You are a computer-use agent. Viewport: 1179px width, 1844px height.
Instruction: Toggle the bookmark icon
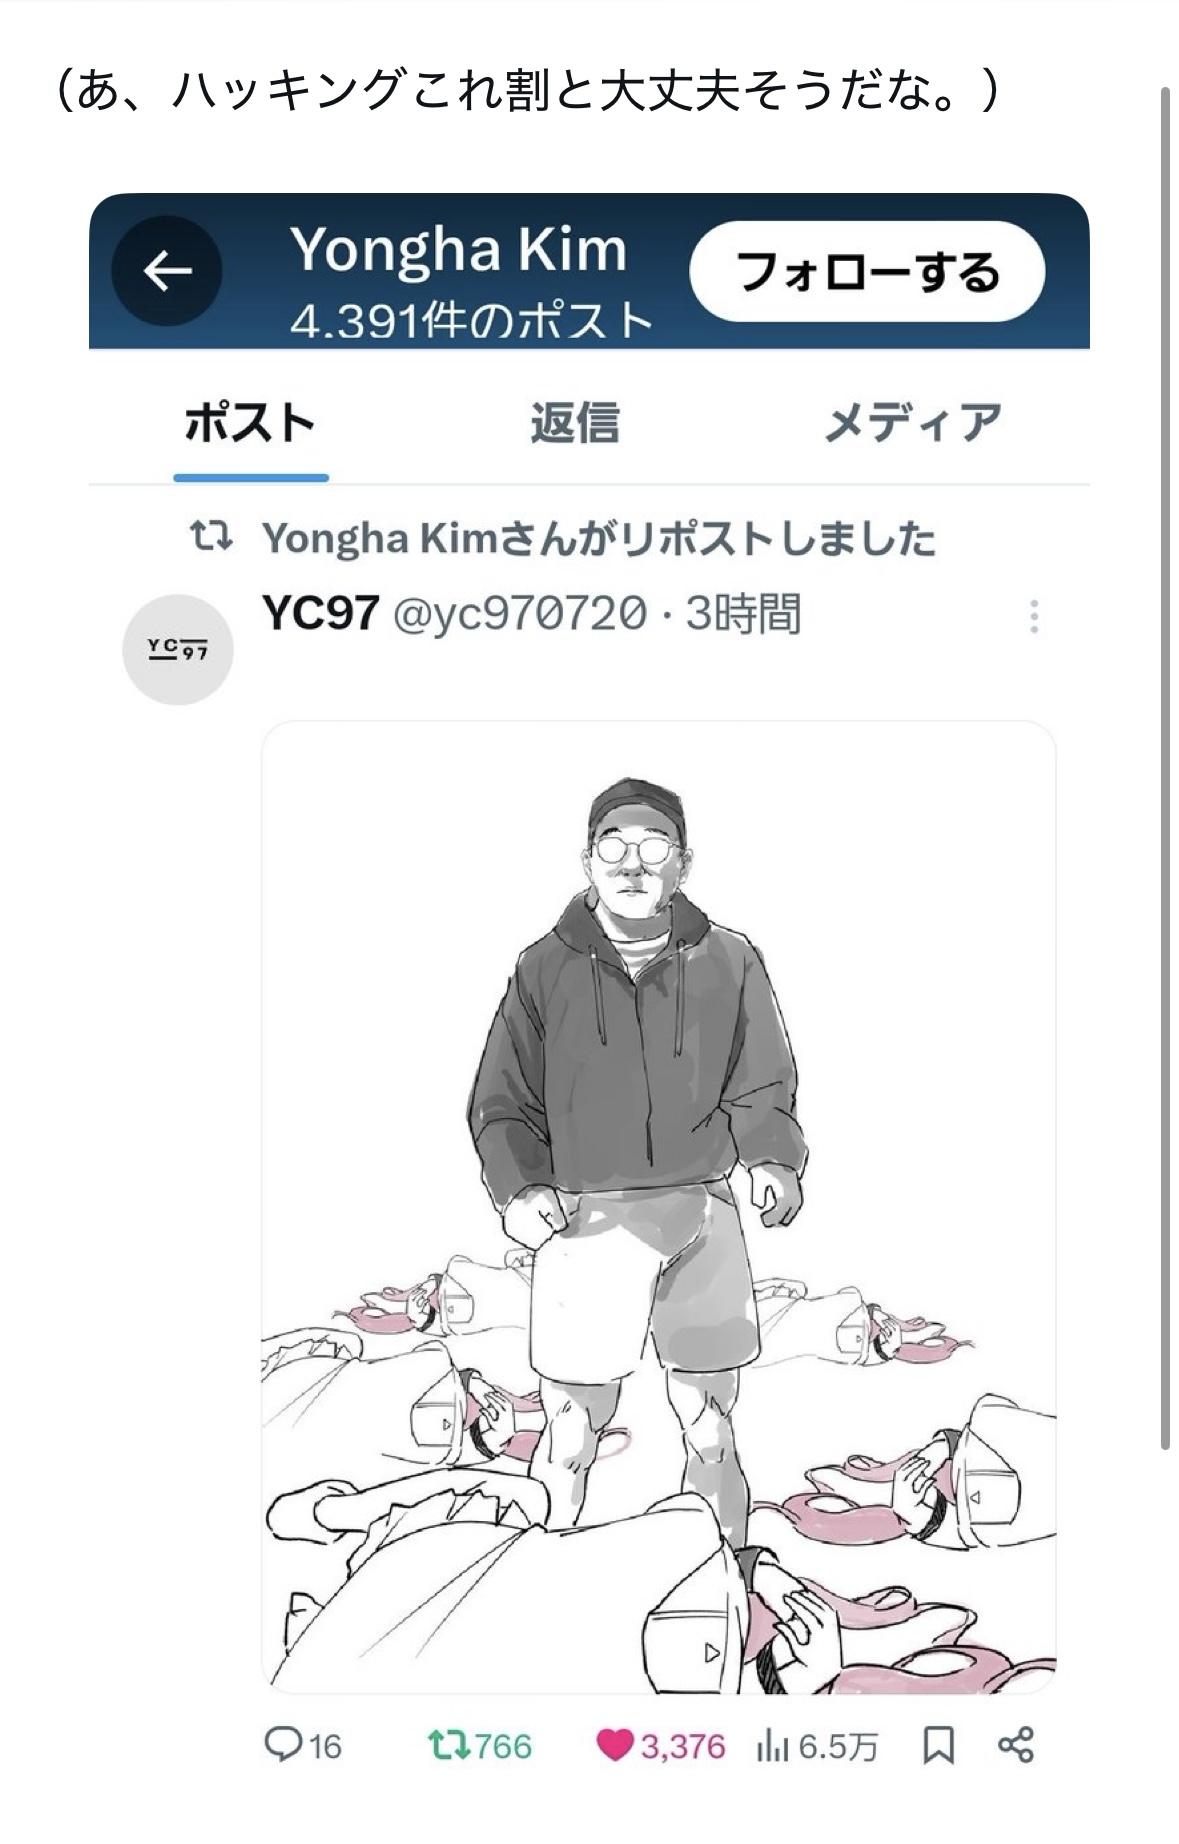(938, 1746)
